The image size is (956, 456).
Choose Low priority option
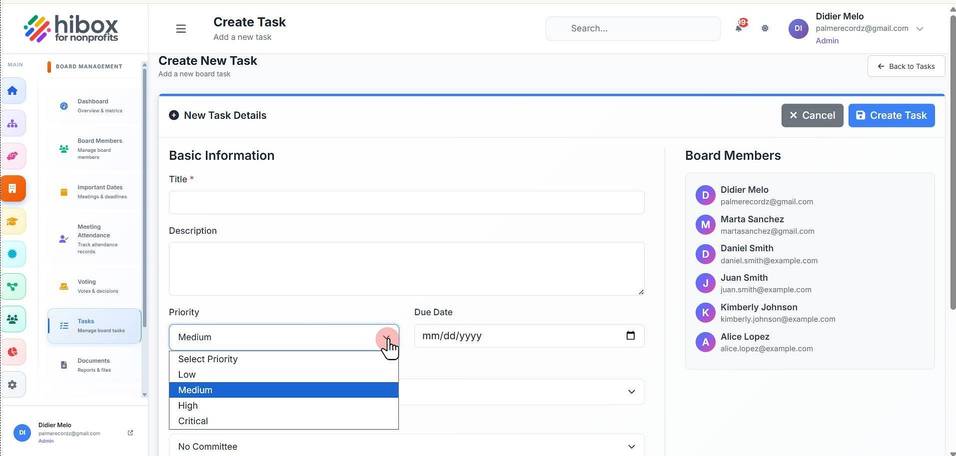point(284,374)
